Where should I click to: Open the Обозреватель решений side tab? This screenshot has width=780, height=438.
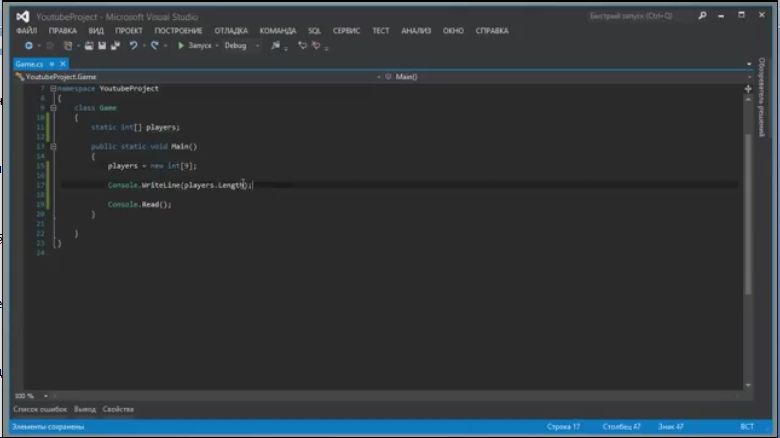pos(762,97)
